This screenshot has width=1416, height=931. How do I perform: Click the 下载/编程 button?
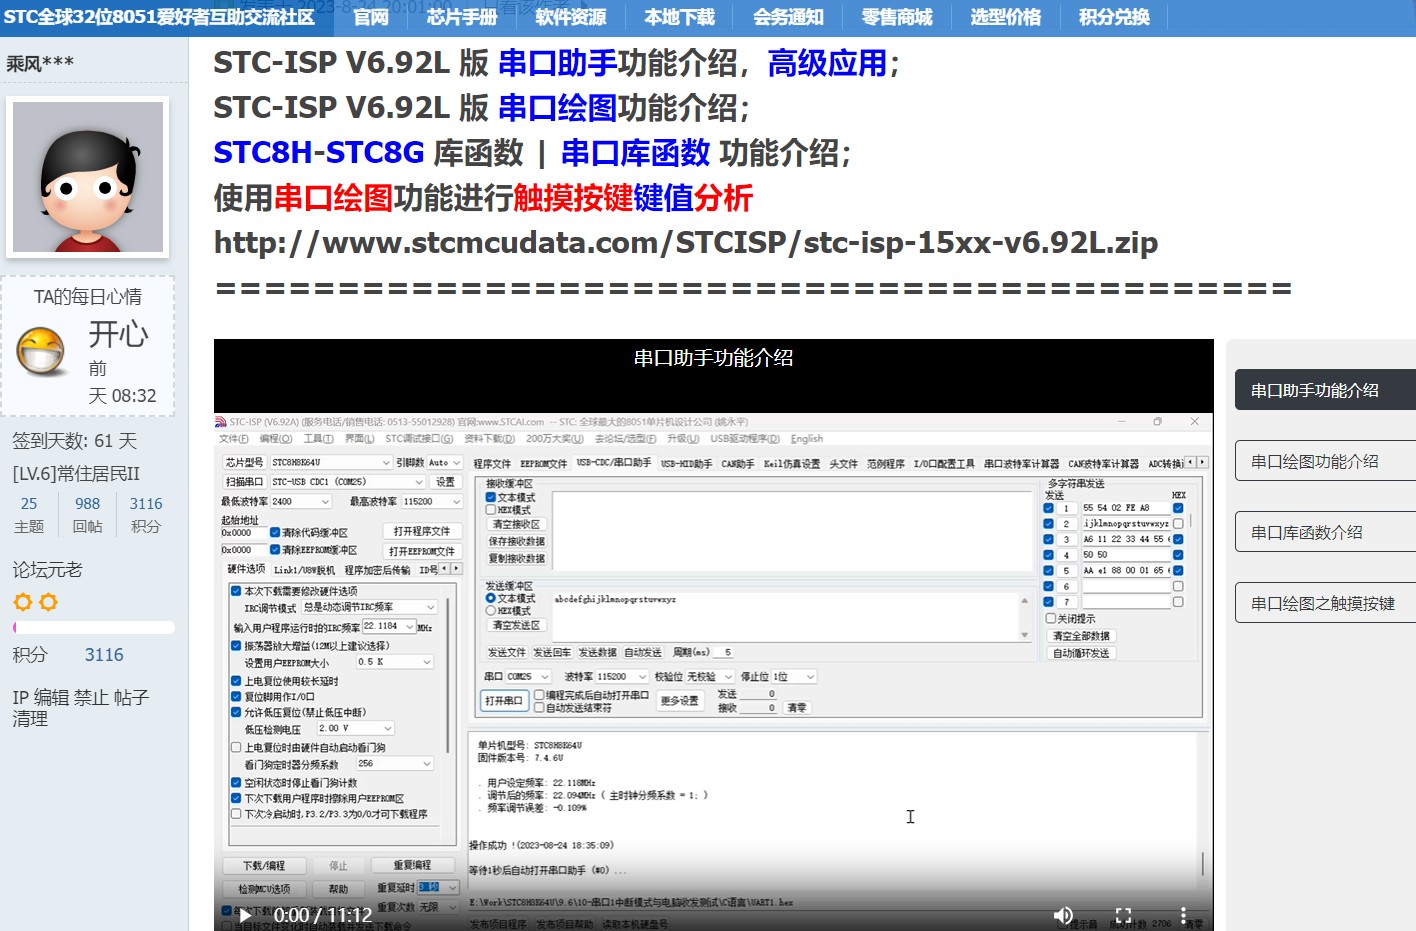coord(264,866)
